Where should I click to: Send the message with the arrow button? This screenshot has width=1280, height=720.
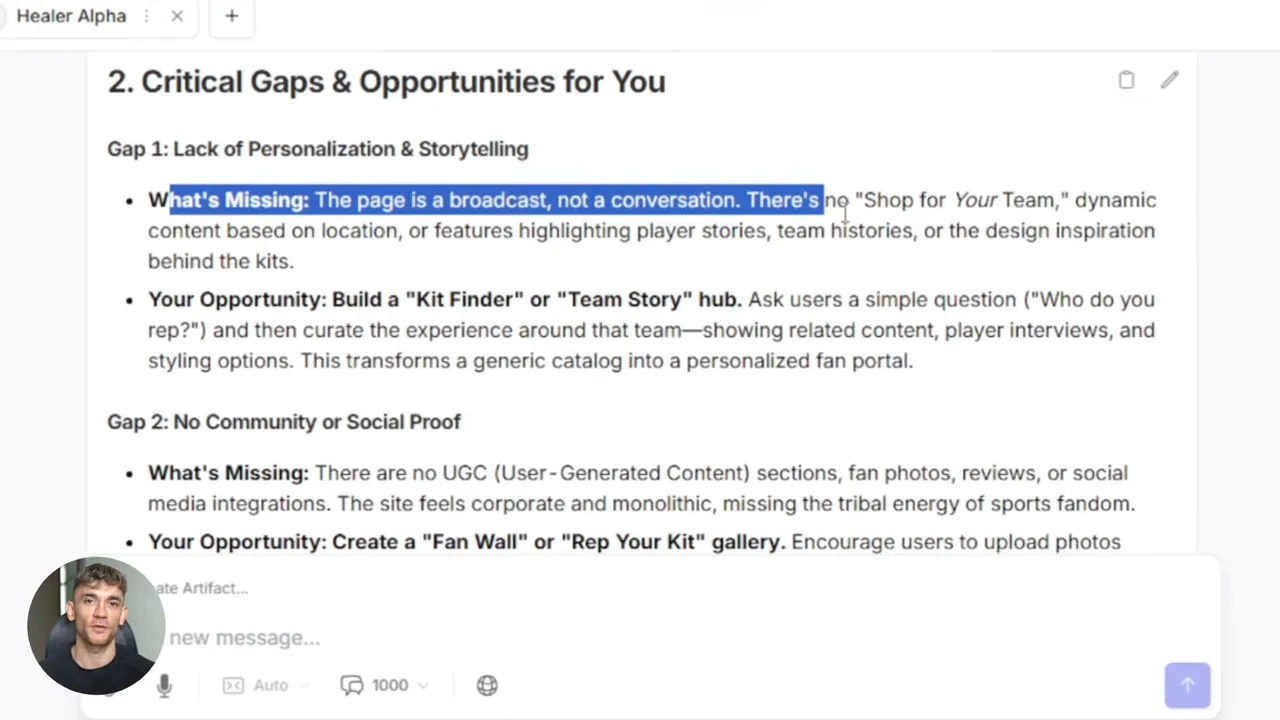click(1188, 685)
